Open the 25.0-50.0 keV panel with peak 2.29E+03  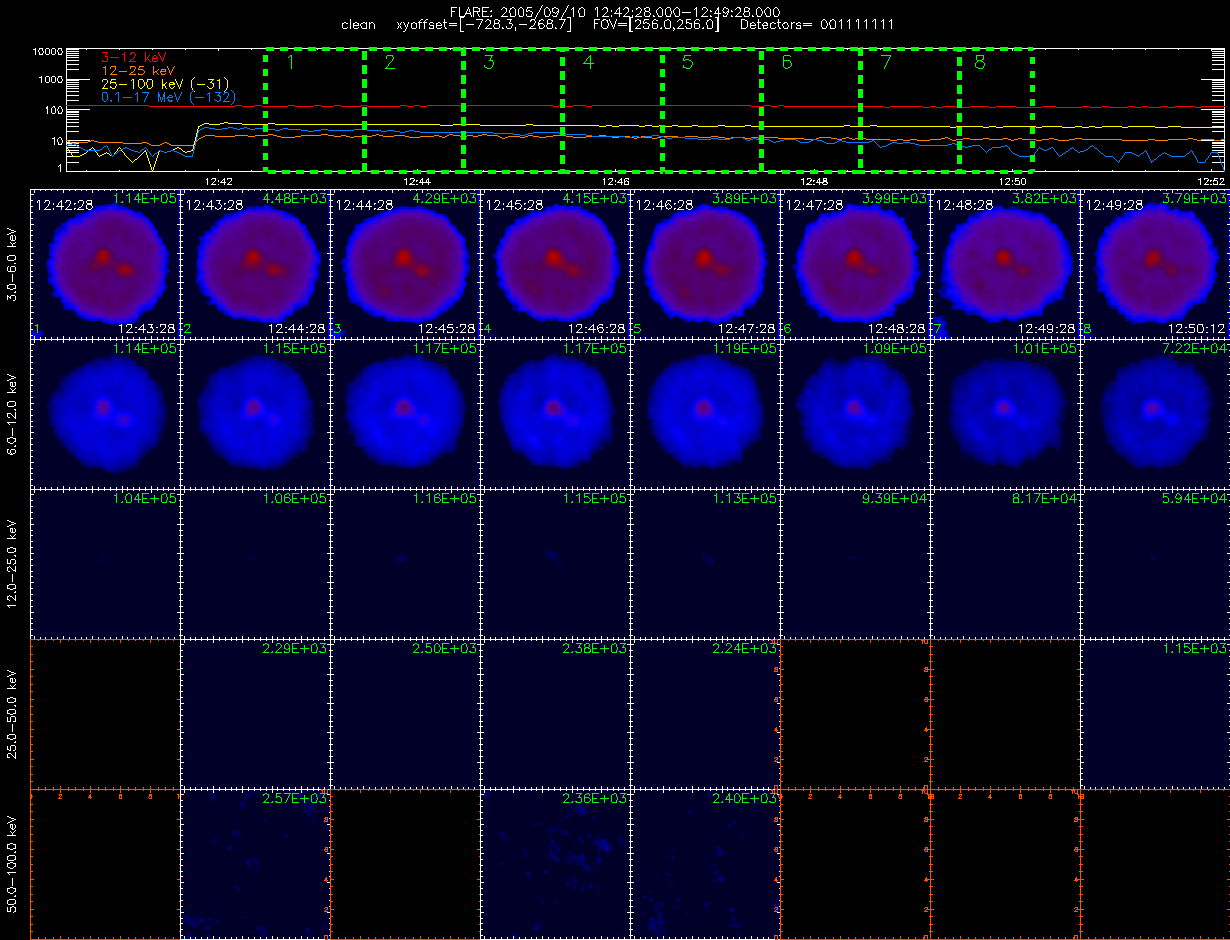255,714
